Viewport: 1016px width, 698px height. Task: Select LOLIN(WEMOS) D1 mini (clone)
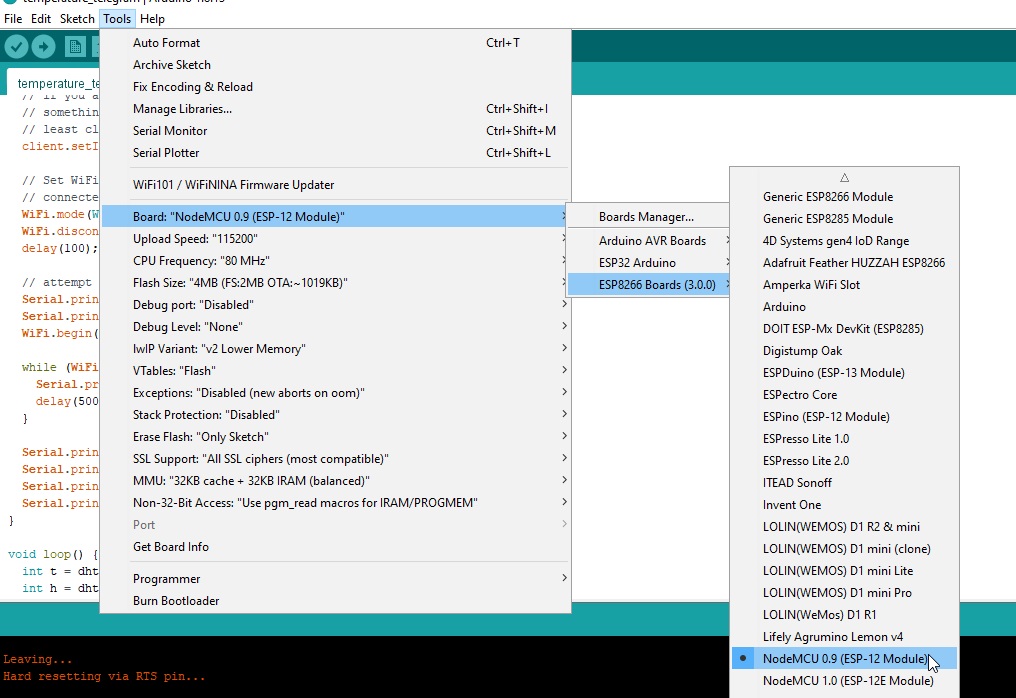[844, 550]
